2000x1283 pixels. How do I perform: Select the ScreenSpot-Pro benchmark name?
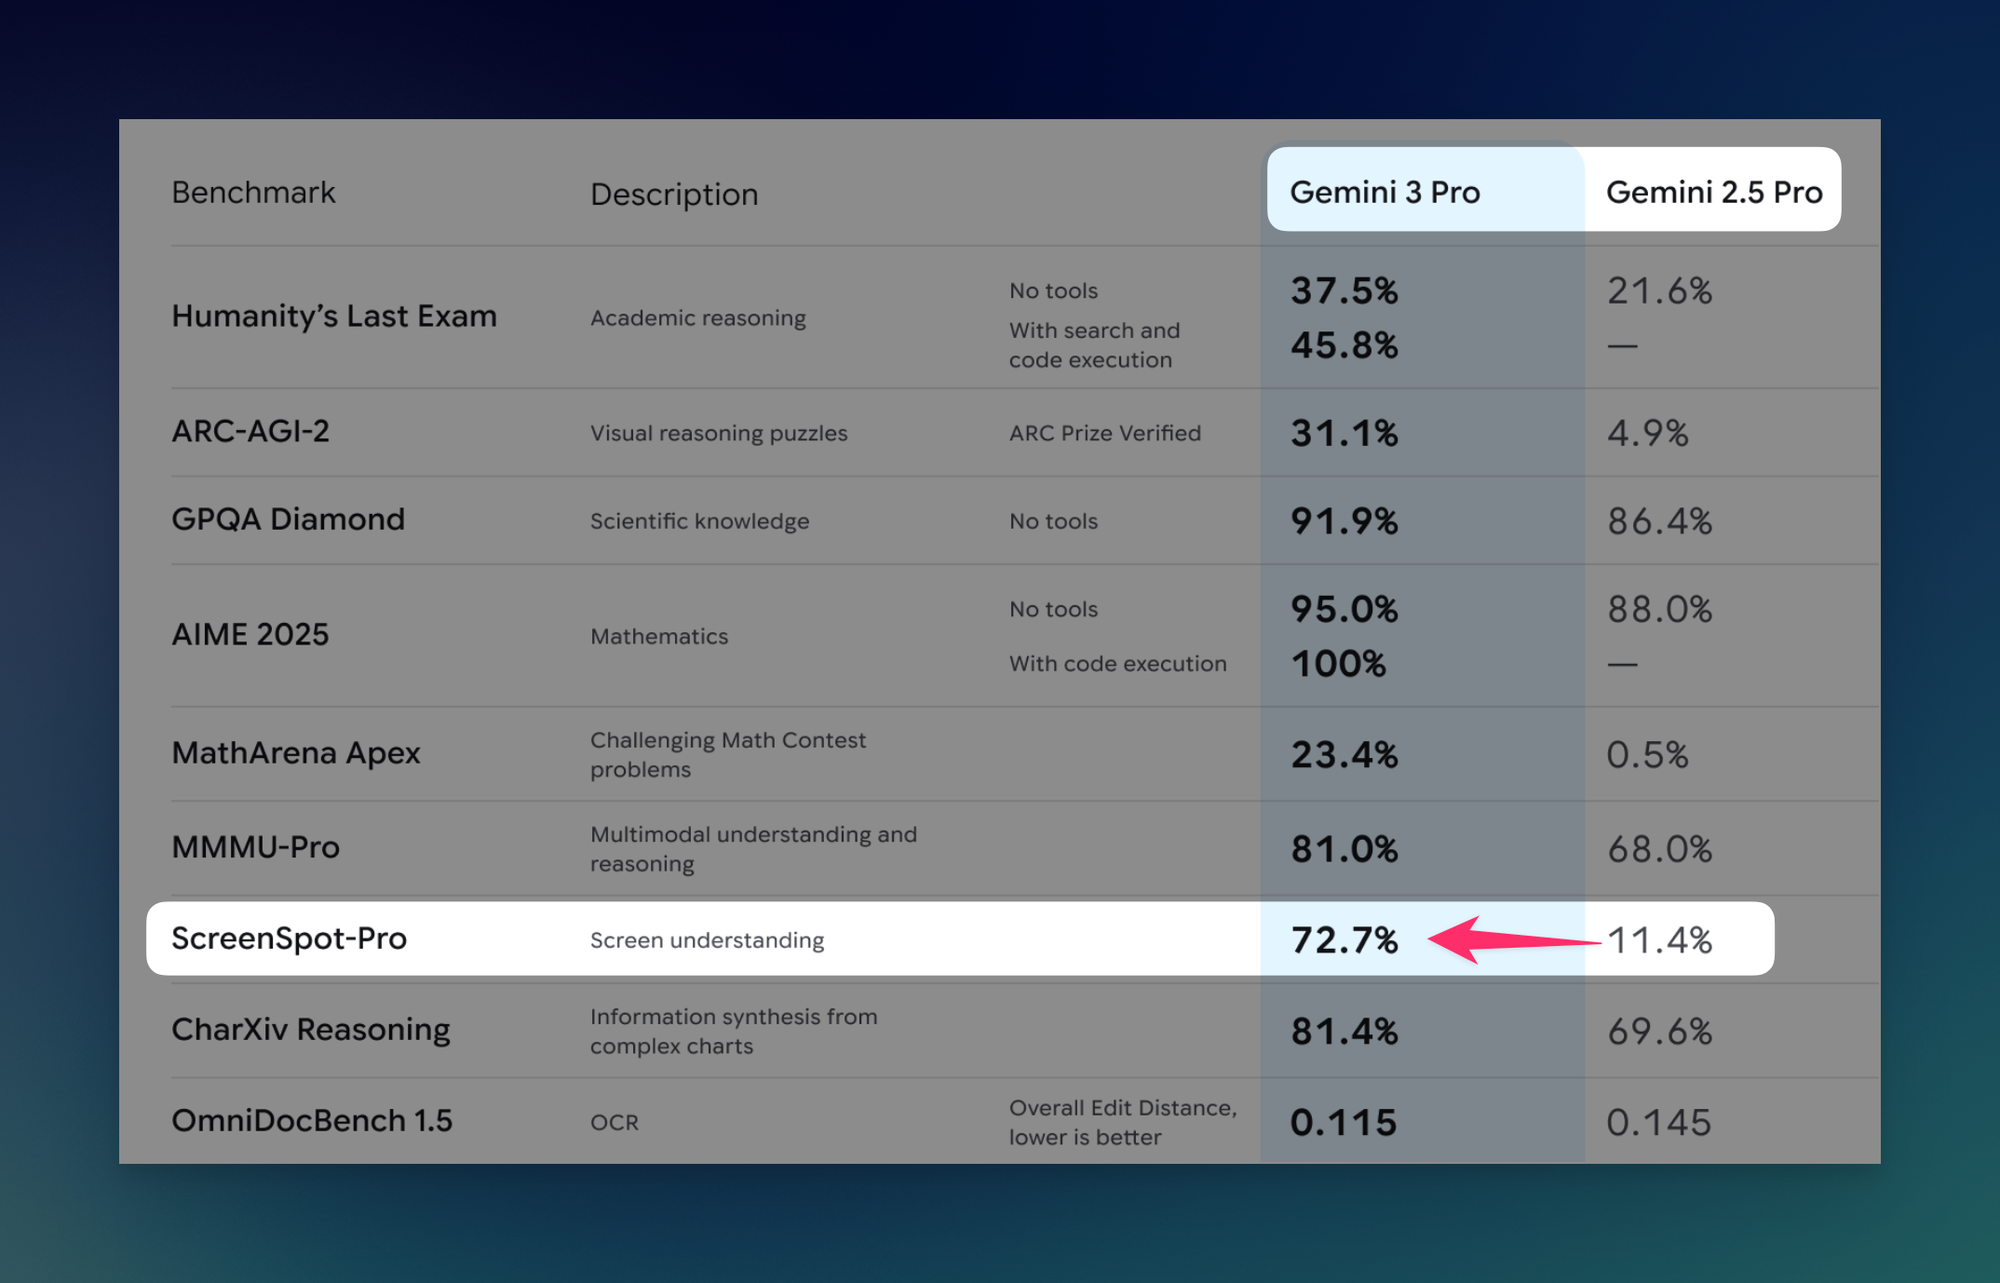pyautogui.click(x=289, y=938)
